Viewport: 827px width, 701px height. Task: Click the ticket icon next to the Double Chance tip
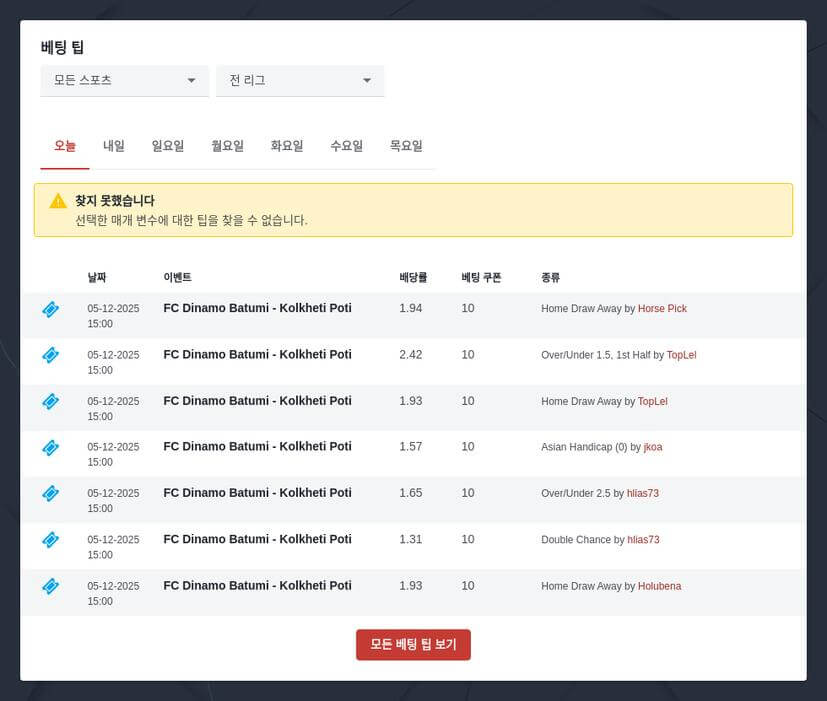(x=50, y=540)
